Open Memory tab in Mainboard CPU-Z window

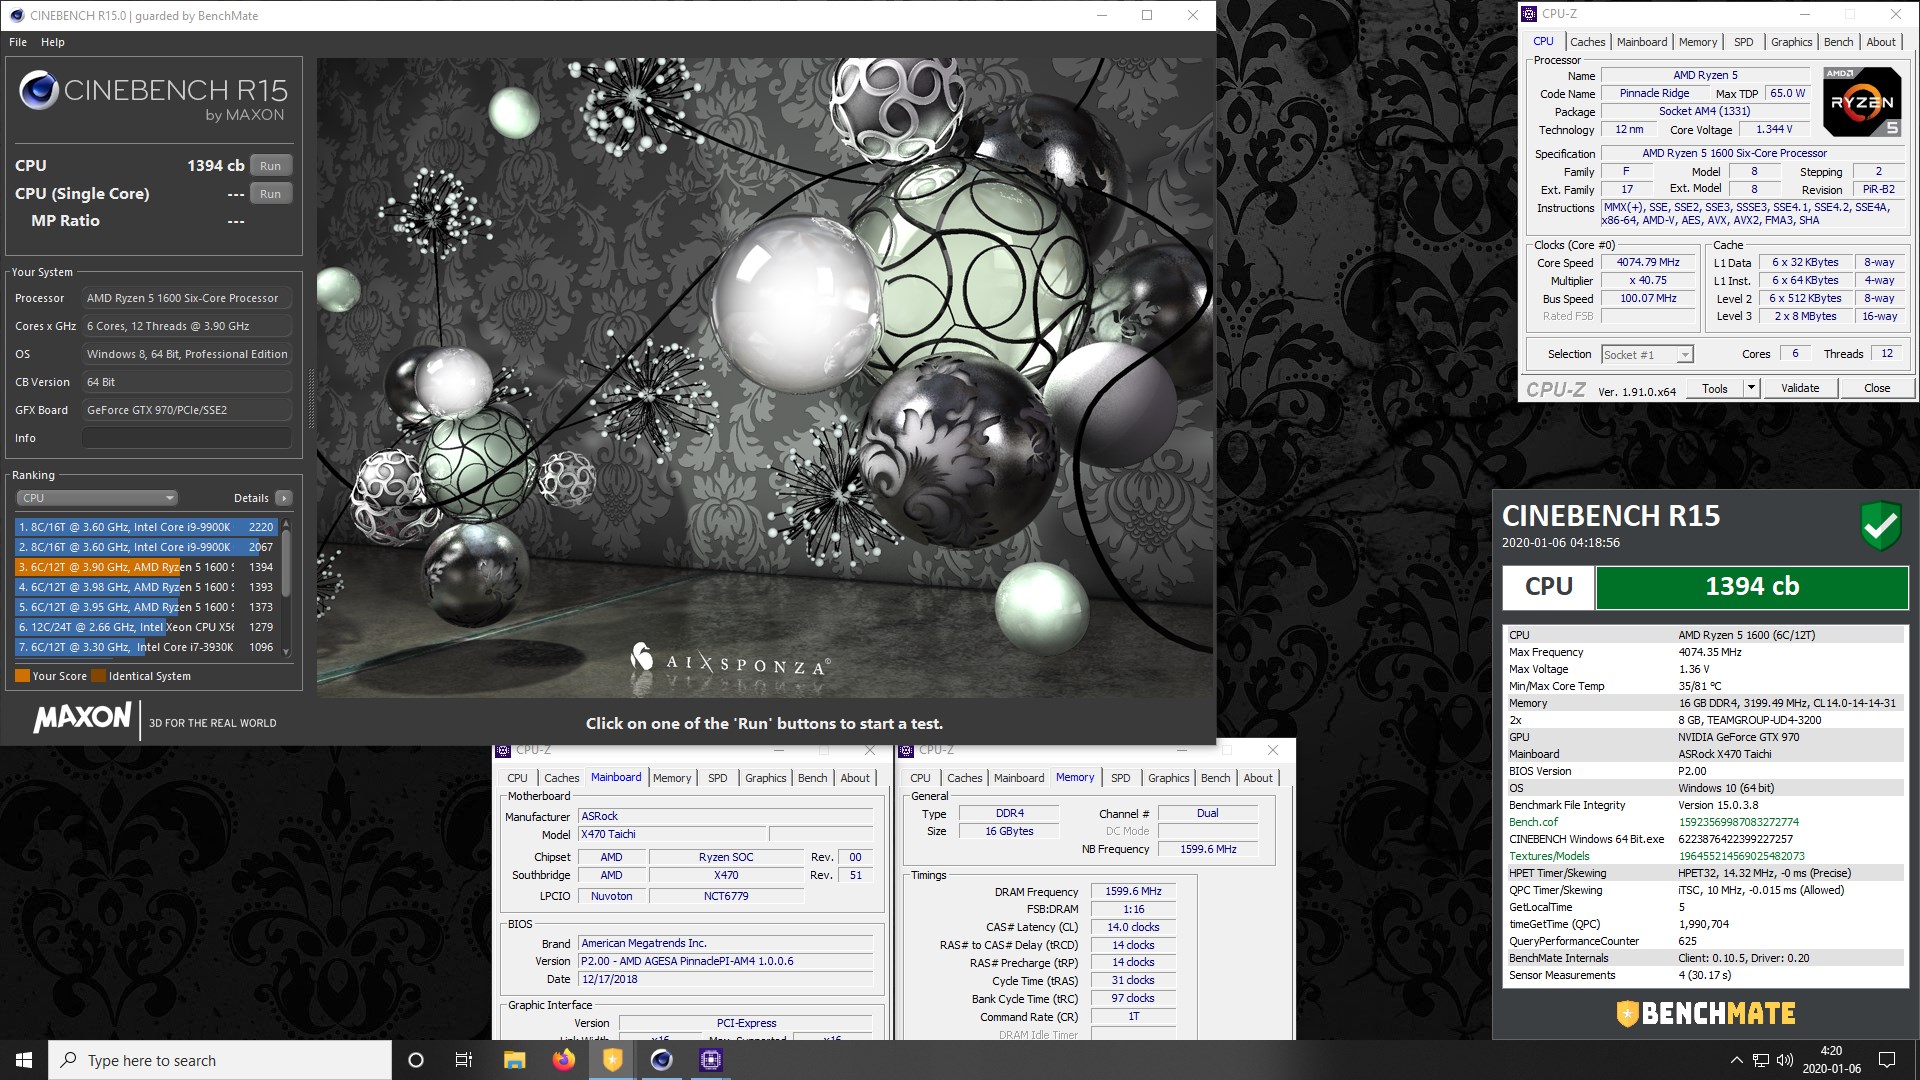(672, 778)
